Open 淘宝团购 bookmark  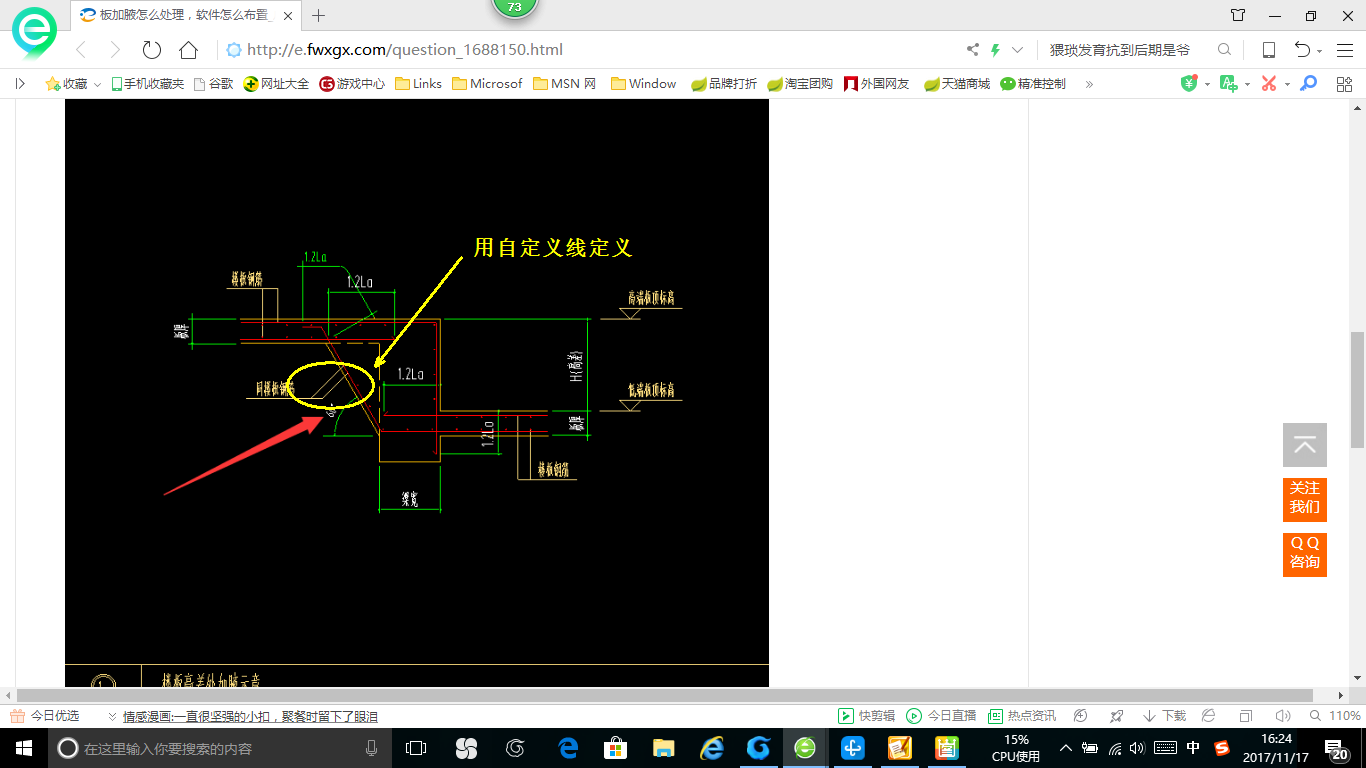[800, 84]
